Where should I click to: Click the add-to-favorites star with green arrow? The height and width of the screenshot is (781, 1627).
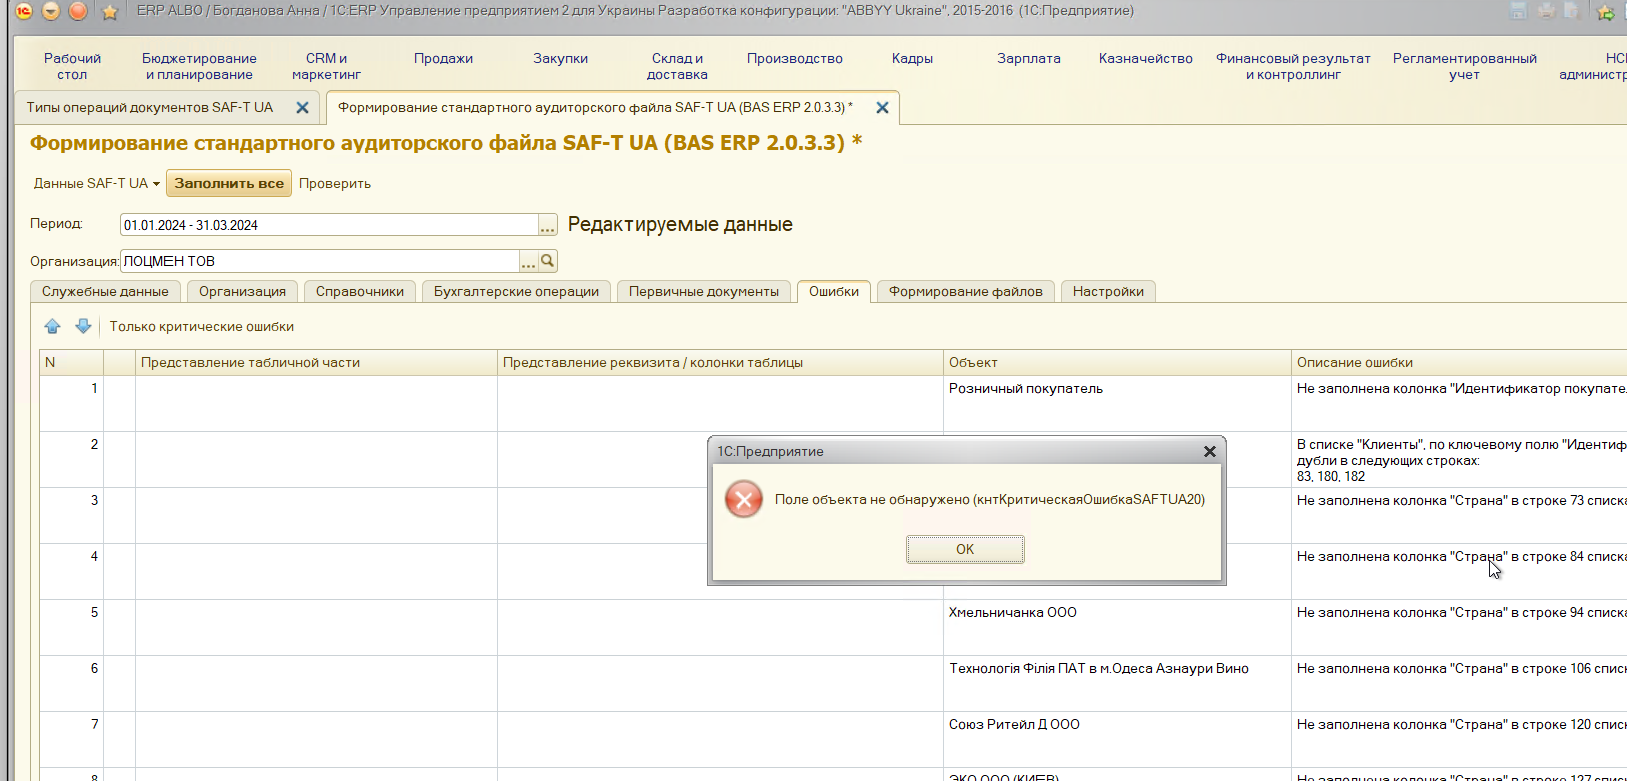pyautogui.click(x=1606, y=12)
